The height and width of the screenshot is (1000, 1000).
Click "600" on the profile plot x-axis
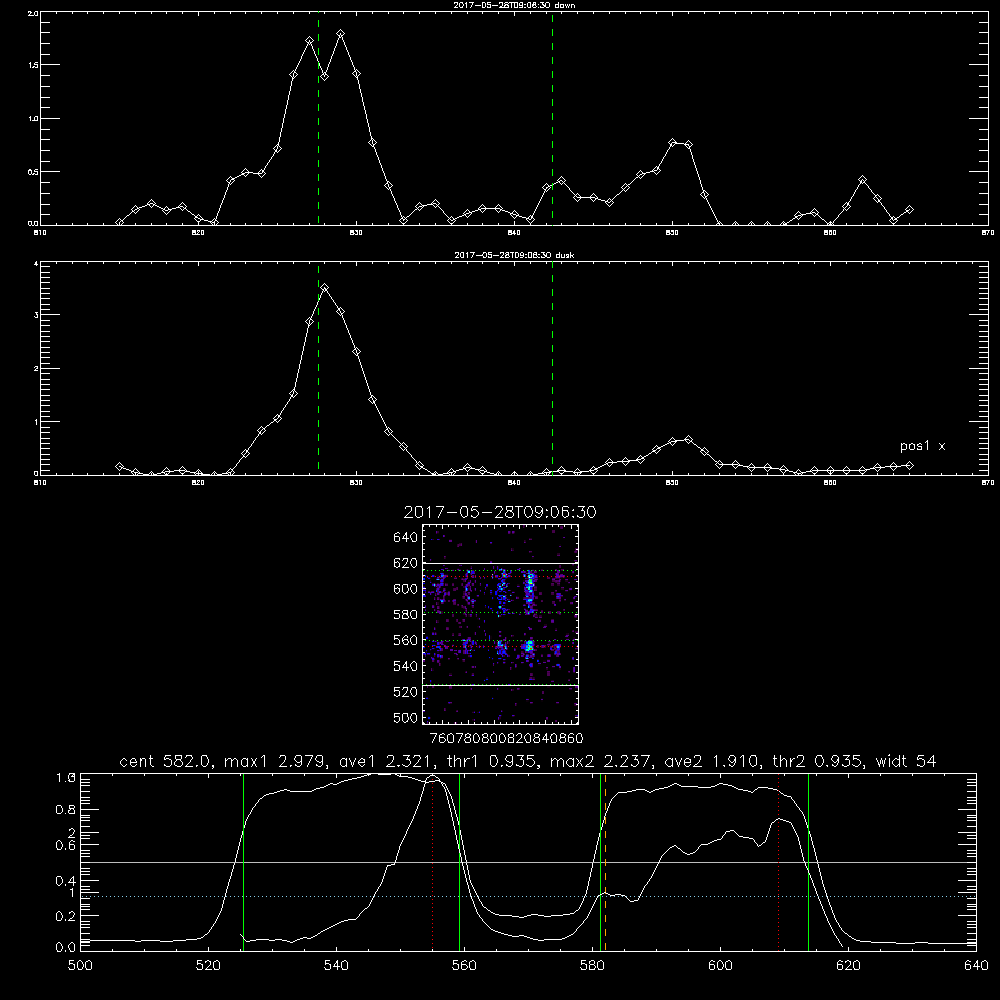point(720,966)
